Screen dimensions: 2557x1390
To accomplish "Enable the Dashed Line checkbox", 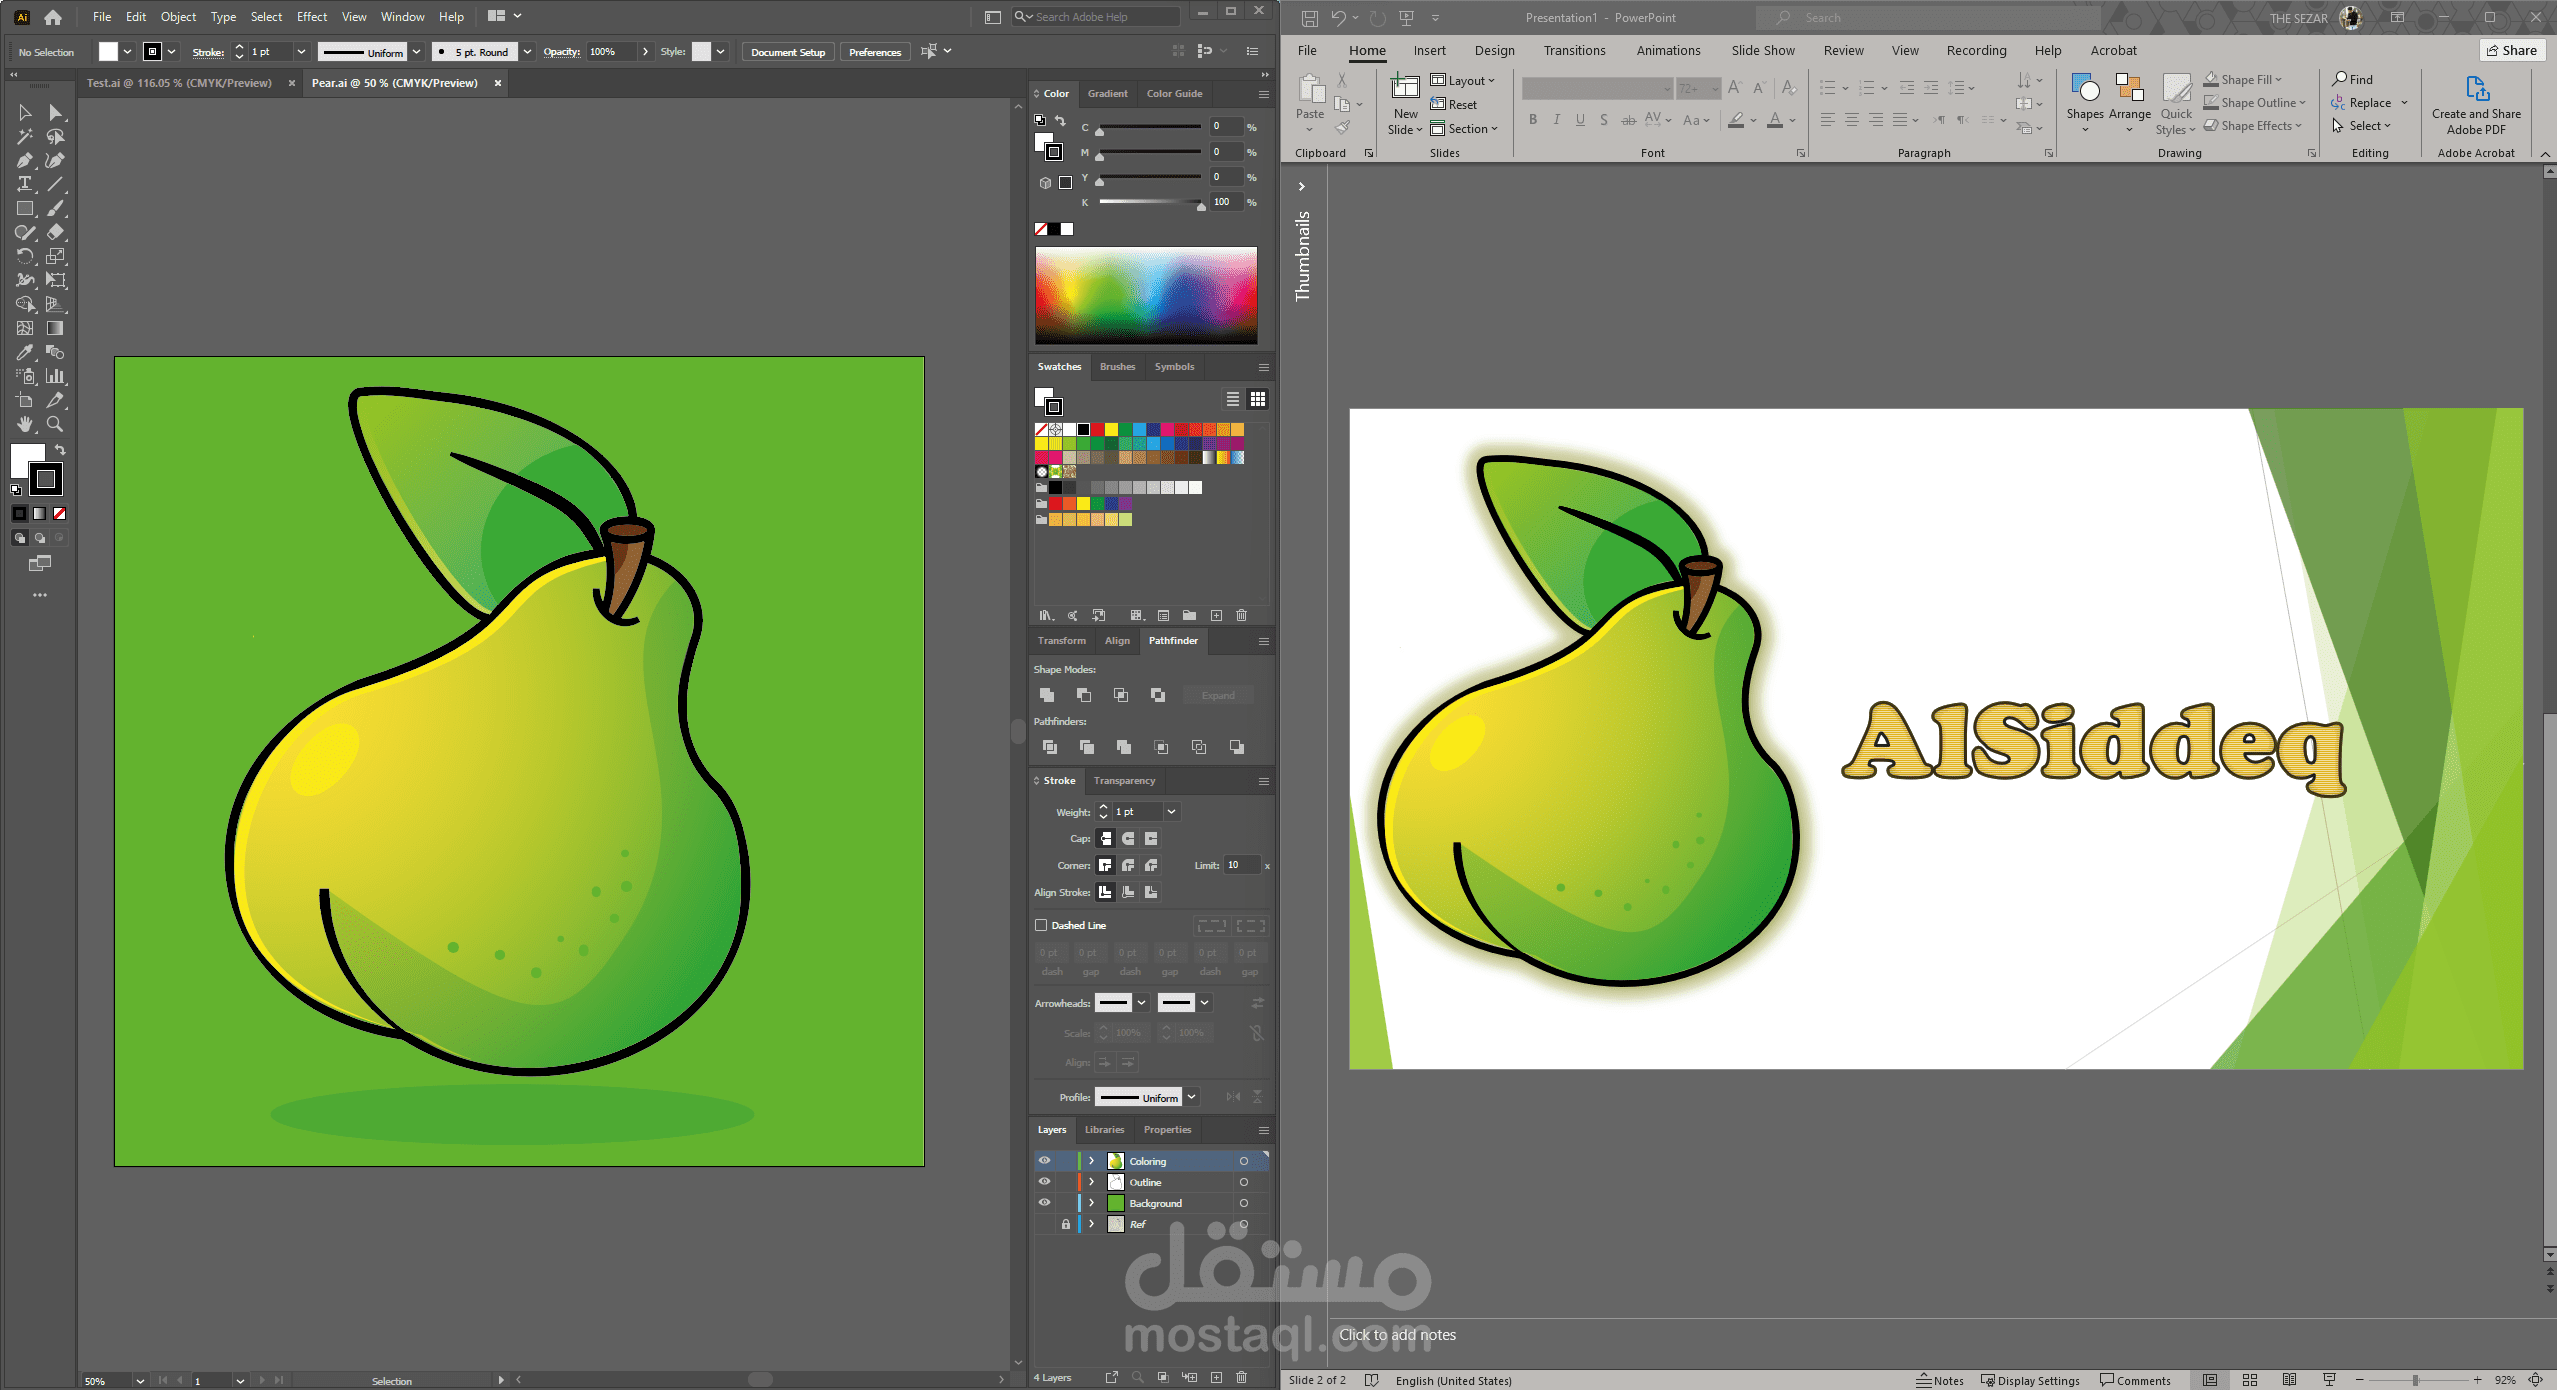I will point(1041,926).
